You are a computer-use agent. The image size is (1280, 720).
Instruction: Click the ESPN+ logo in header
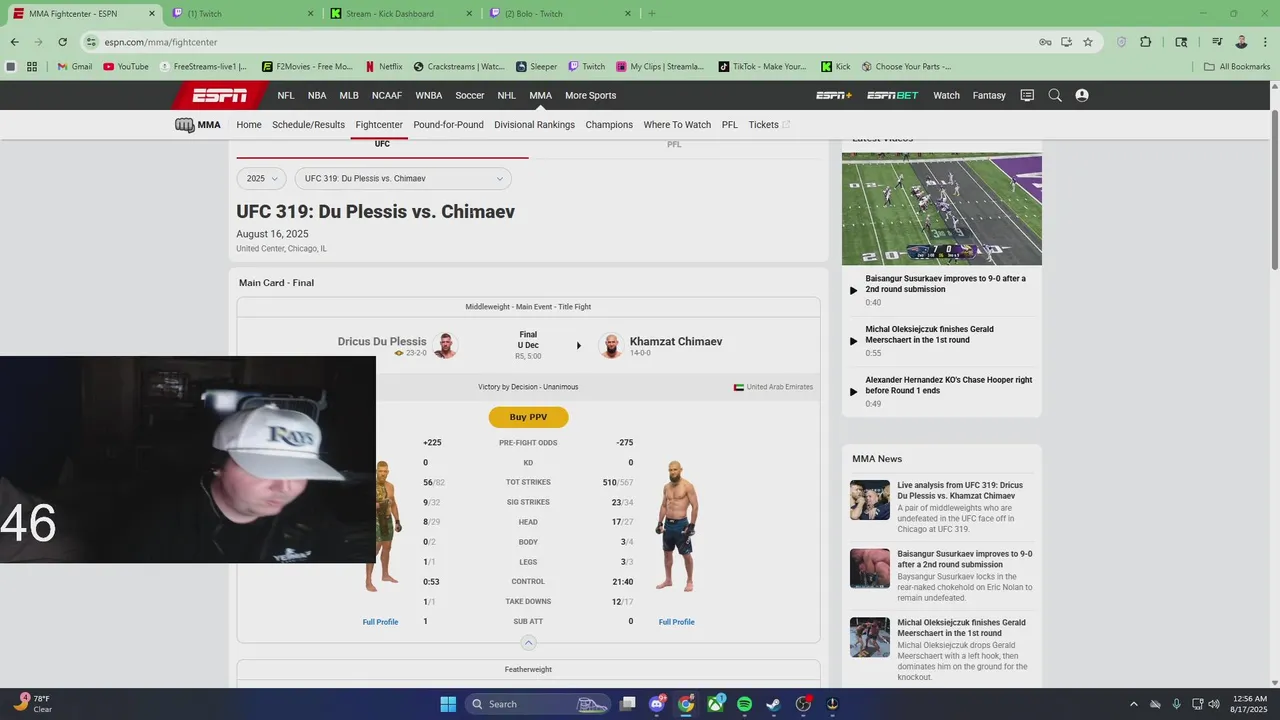[x=834, y=95]
